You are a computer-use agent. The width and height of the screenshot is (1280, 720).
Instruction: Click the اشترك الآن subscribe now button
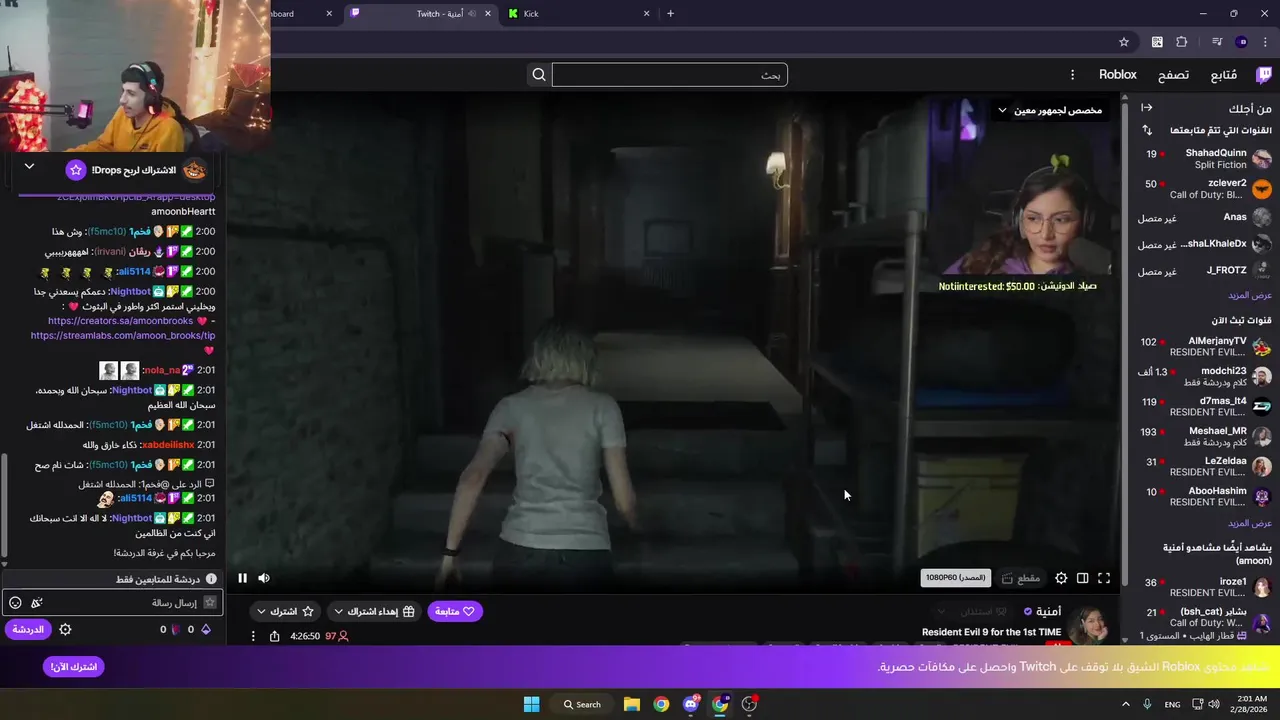[x=74, y=667]
